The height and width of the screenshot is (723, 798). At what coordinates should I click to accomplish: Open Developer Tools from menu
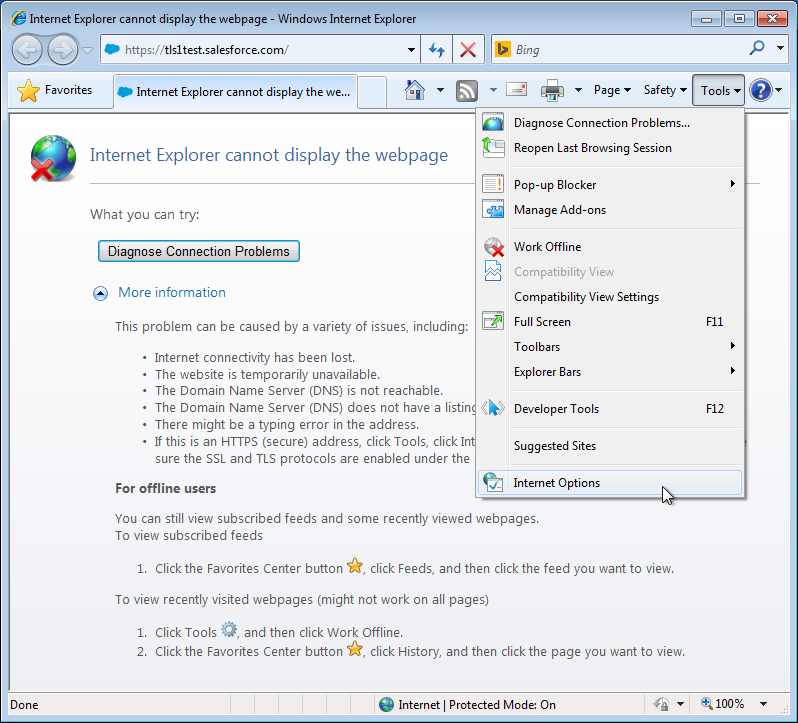[x=611, y=409]
